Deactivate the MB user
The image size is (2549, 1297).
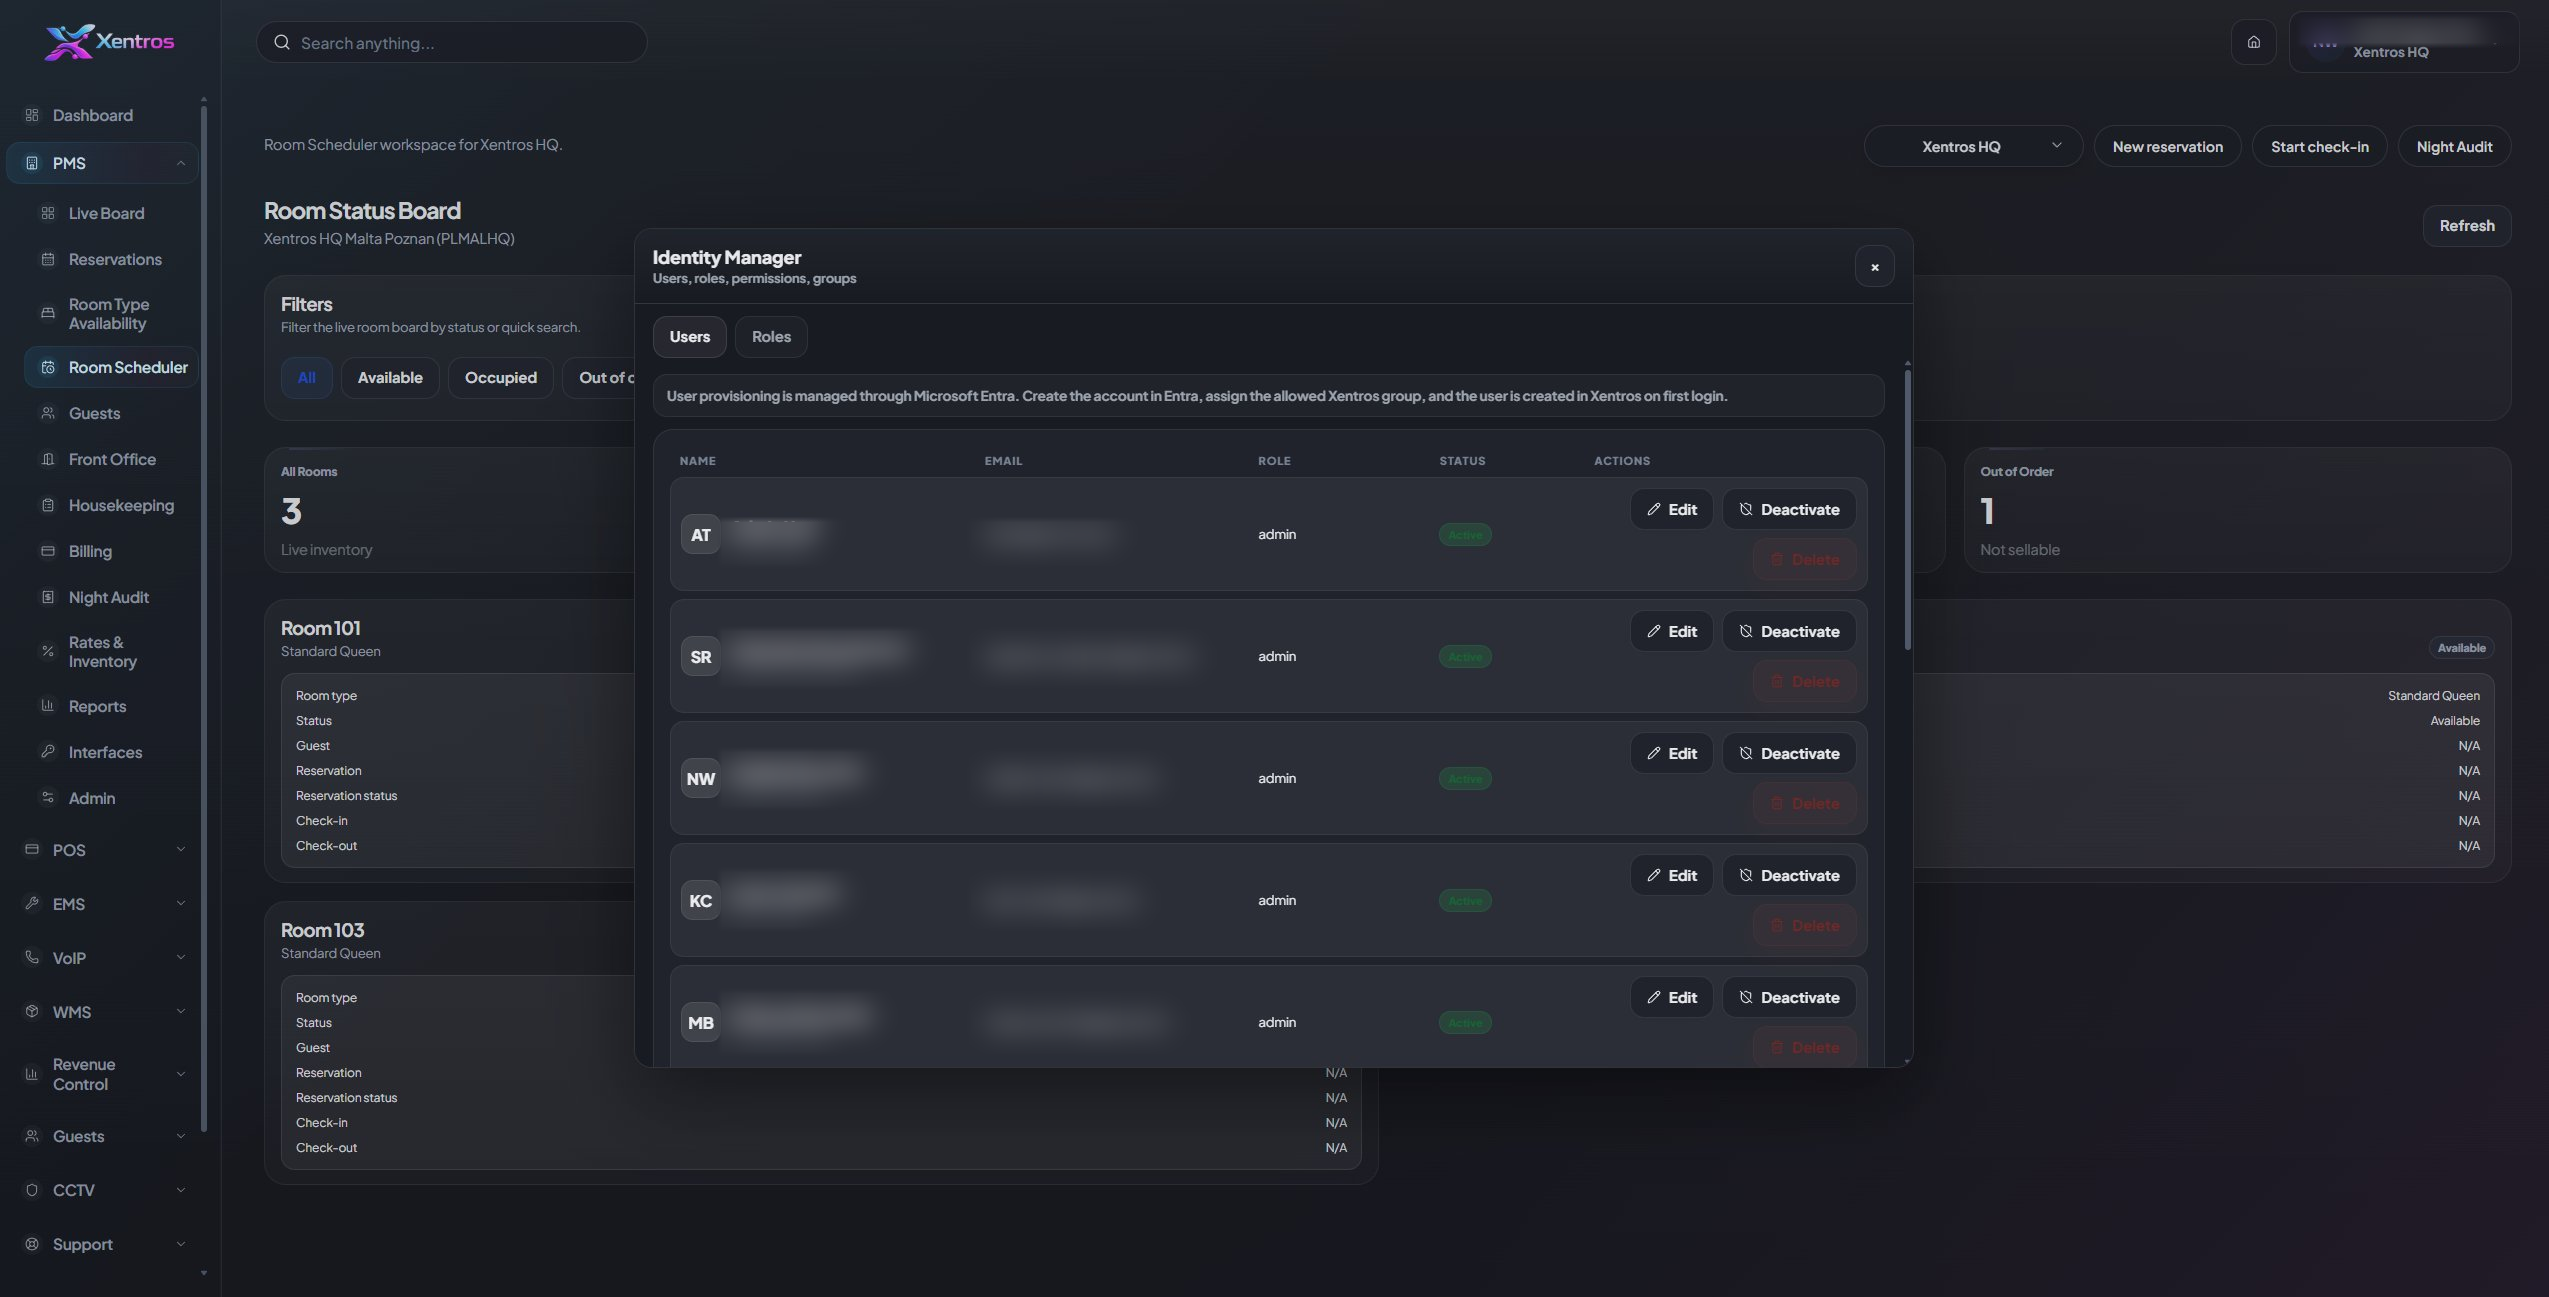click(1789, 997)
